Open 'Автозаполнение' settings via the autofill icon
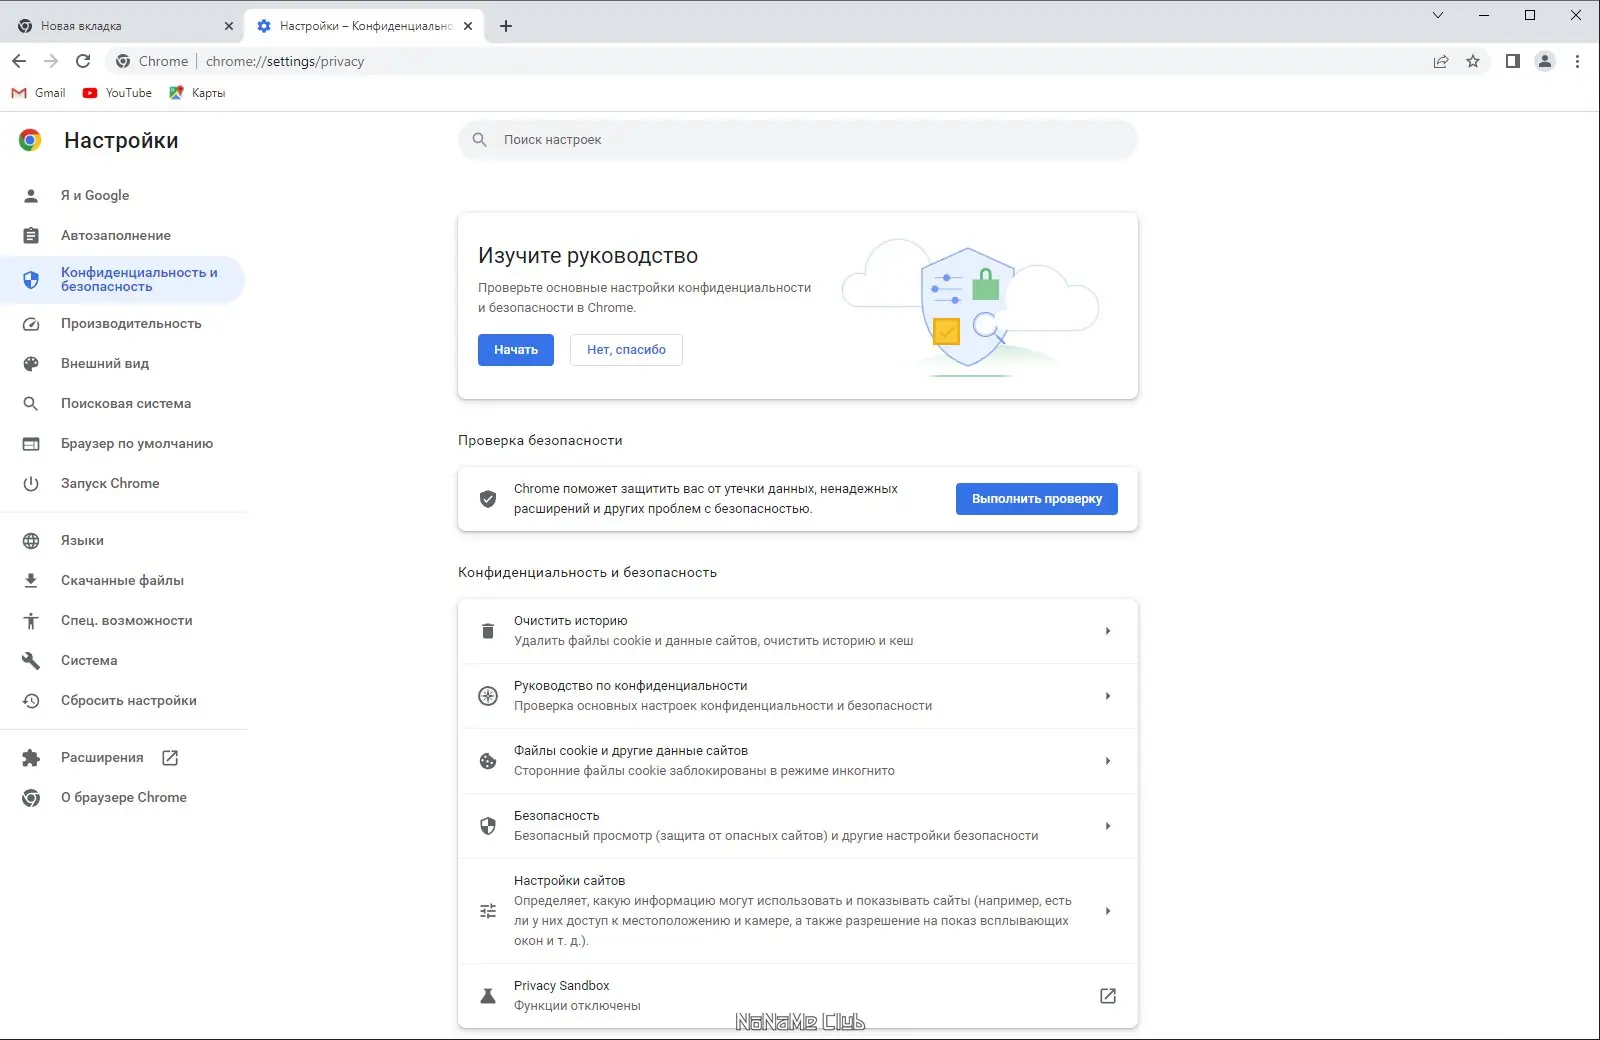 pyautogui.click(x=31, y=235)
